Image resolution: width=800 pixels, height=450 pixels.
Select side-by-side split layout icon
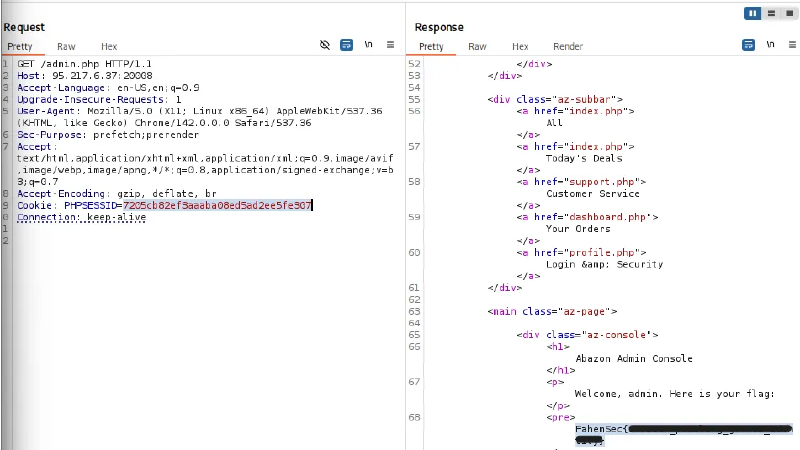click(x=753, y=13)
